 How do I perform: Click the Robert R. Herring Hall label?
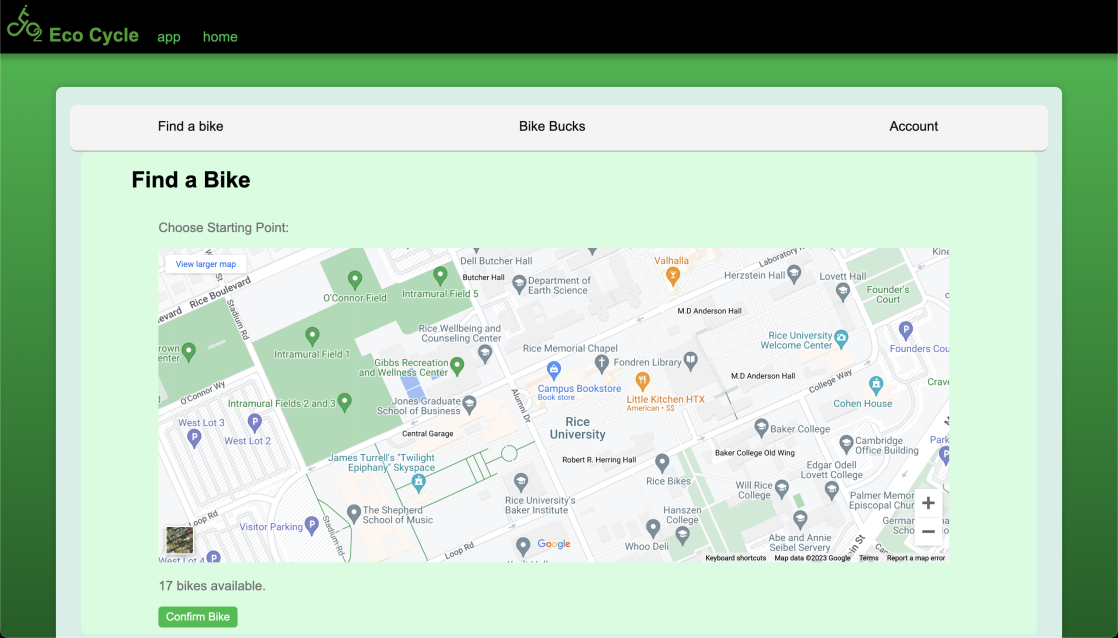pyautogui.click(x=599, y=460)
